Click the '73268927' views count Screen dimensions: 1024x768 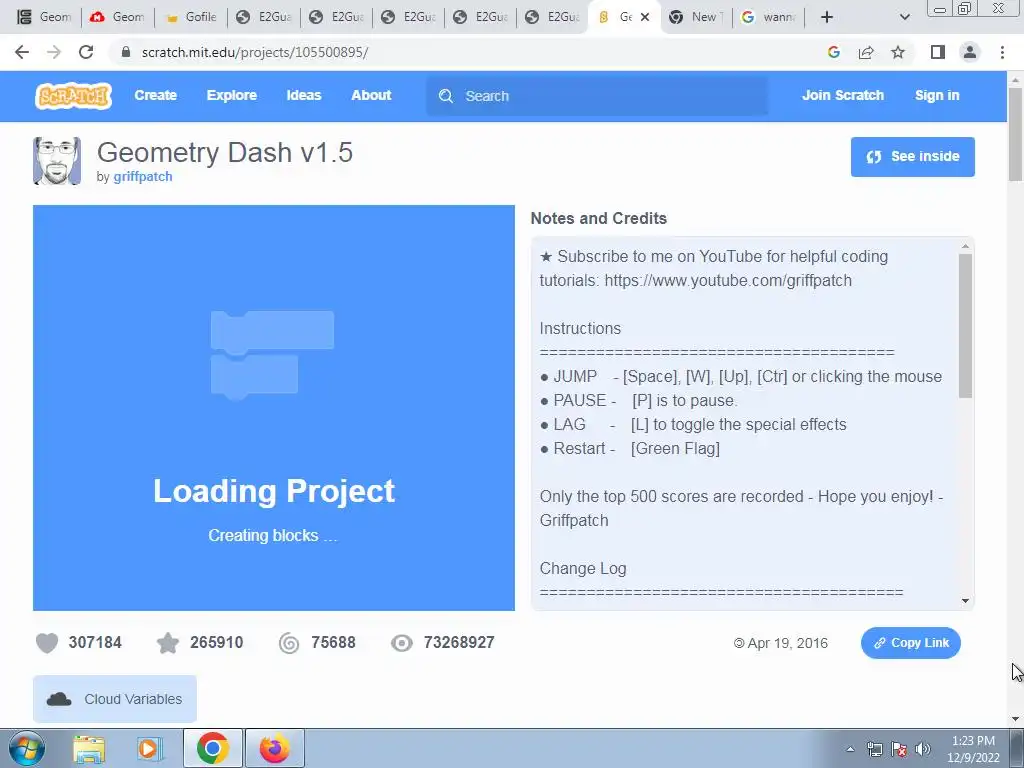[458, 643]
